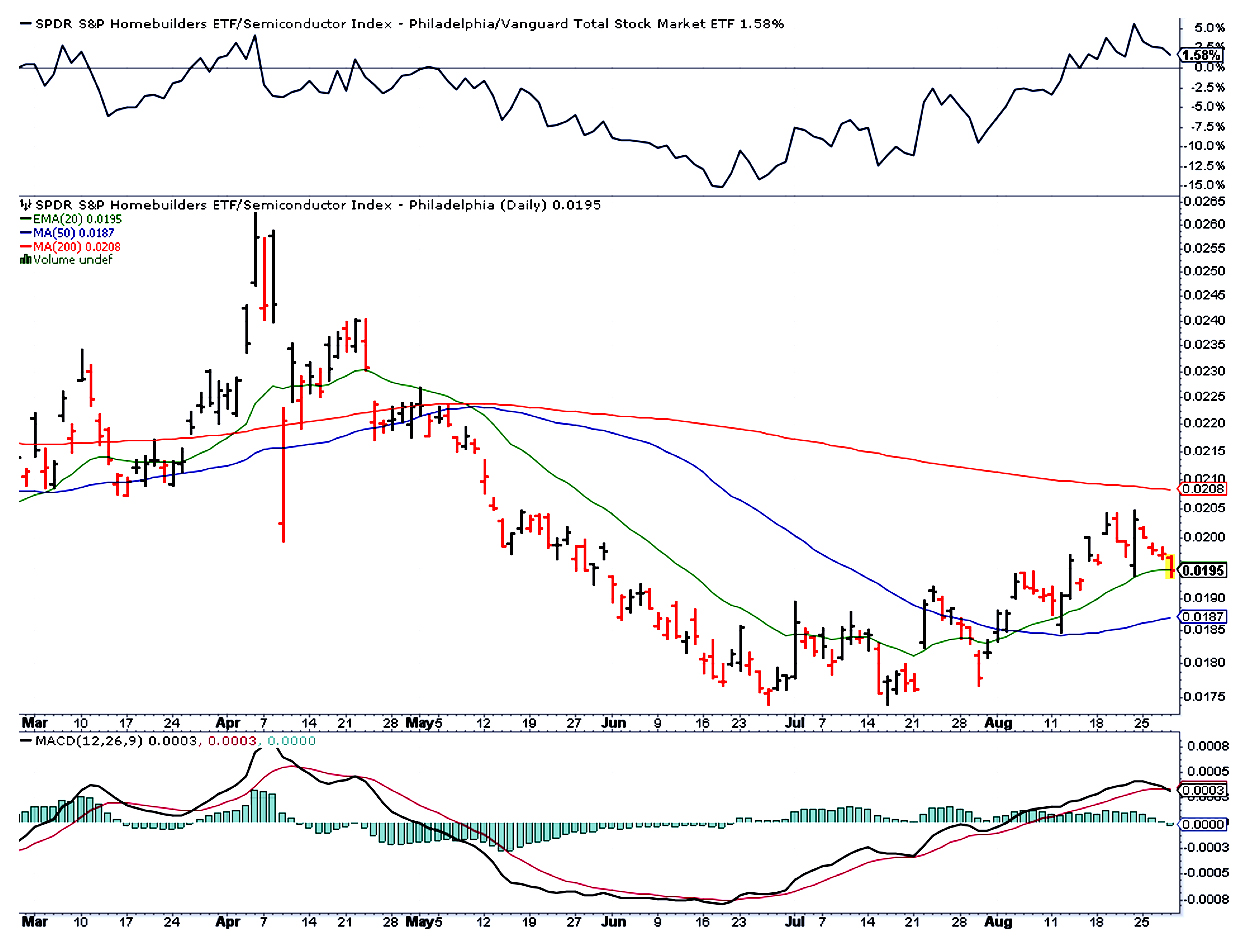This screenshot has width=1248, height=937.
Task: Click the Volume histogram icon in legend
Action: tap(24, 260)
